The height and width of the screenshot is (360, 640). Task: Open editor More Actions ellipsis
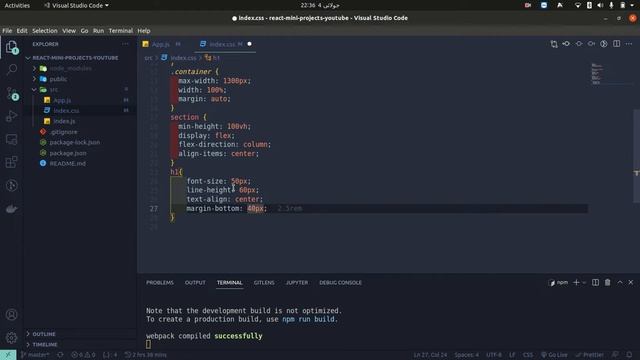629,44
